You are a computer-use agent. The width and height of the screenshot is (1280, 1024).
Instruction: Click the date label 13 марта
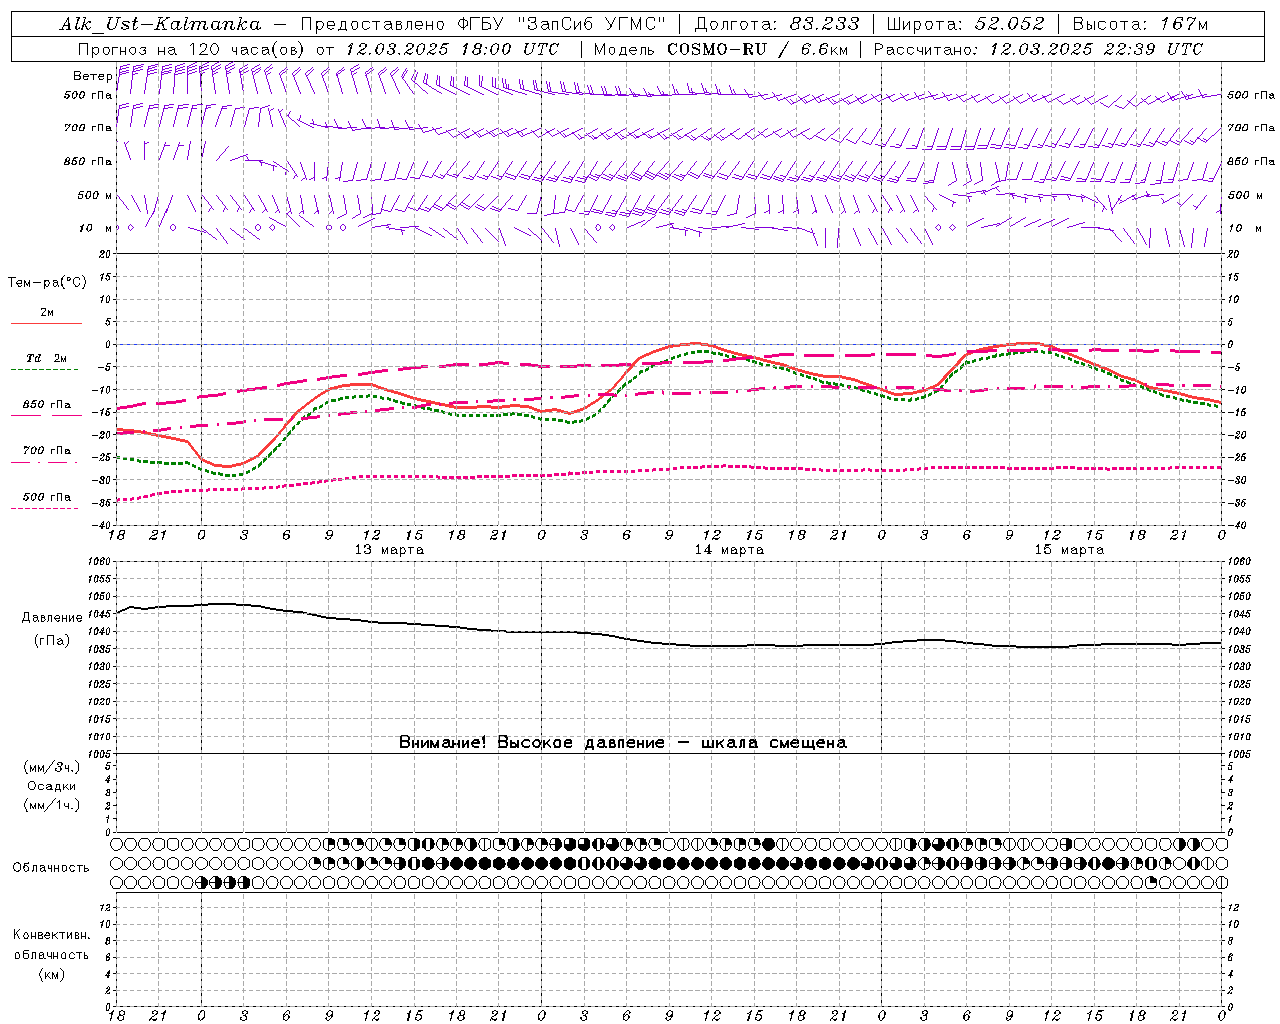(x=389, y=550)
